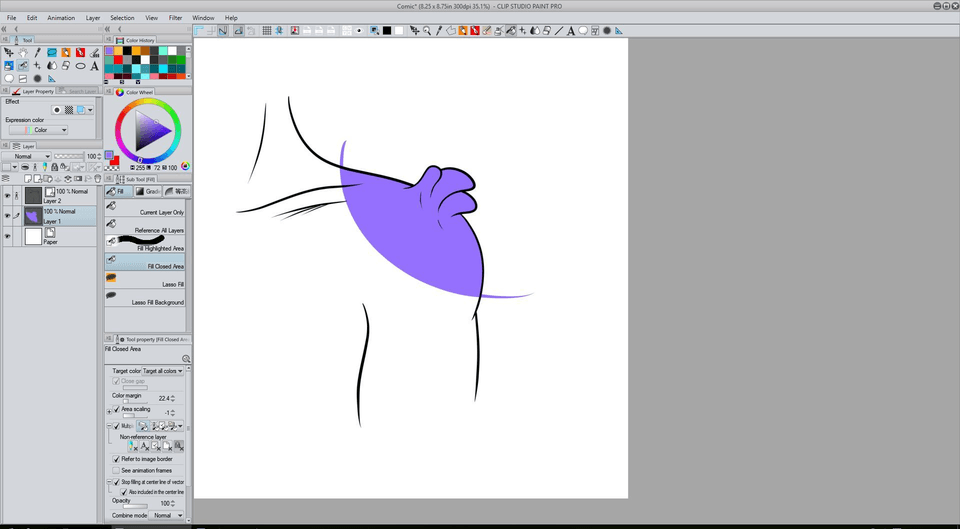The width and height of the screenshot is (960, 529).
Task: Open the Target color dropdown
Action: click(x=164, y=371)
